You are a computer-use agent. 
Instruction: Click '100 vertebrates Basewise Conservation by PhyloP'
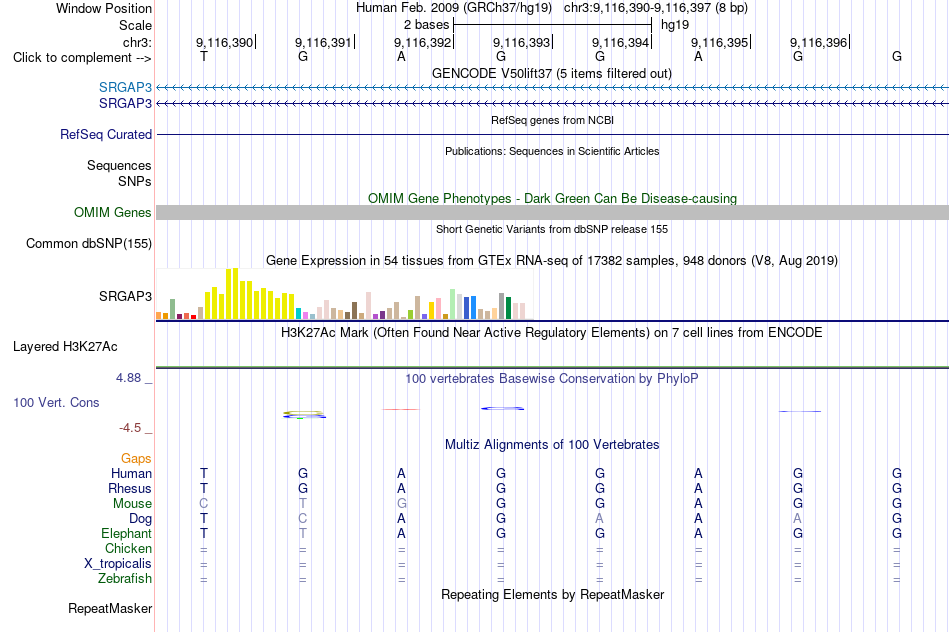tap(552, 379)
